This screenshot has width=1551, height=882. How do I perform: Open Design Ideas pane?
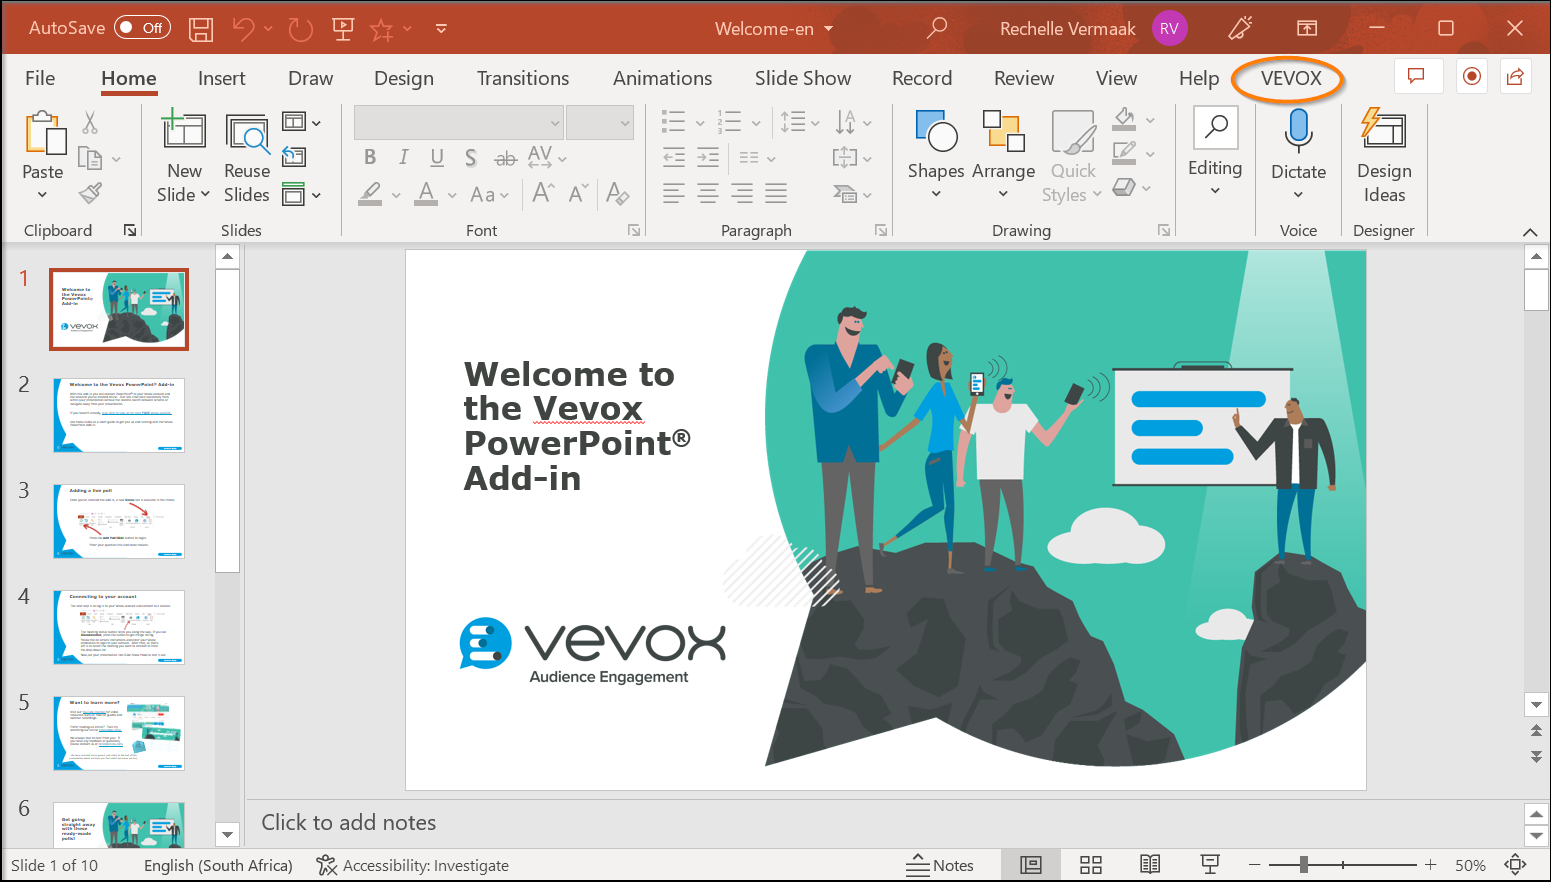coord(1384,156)
